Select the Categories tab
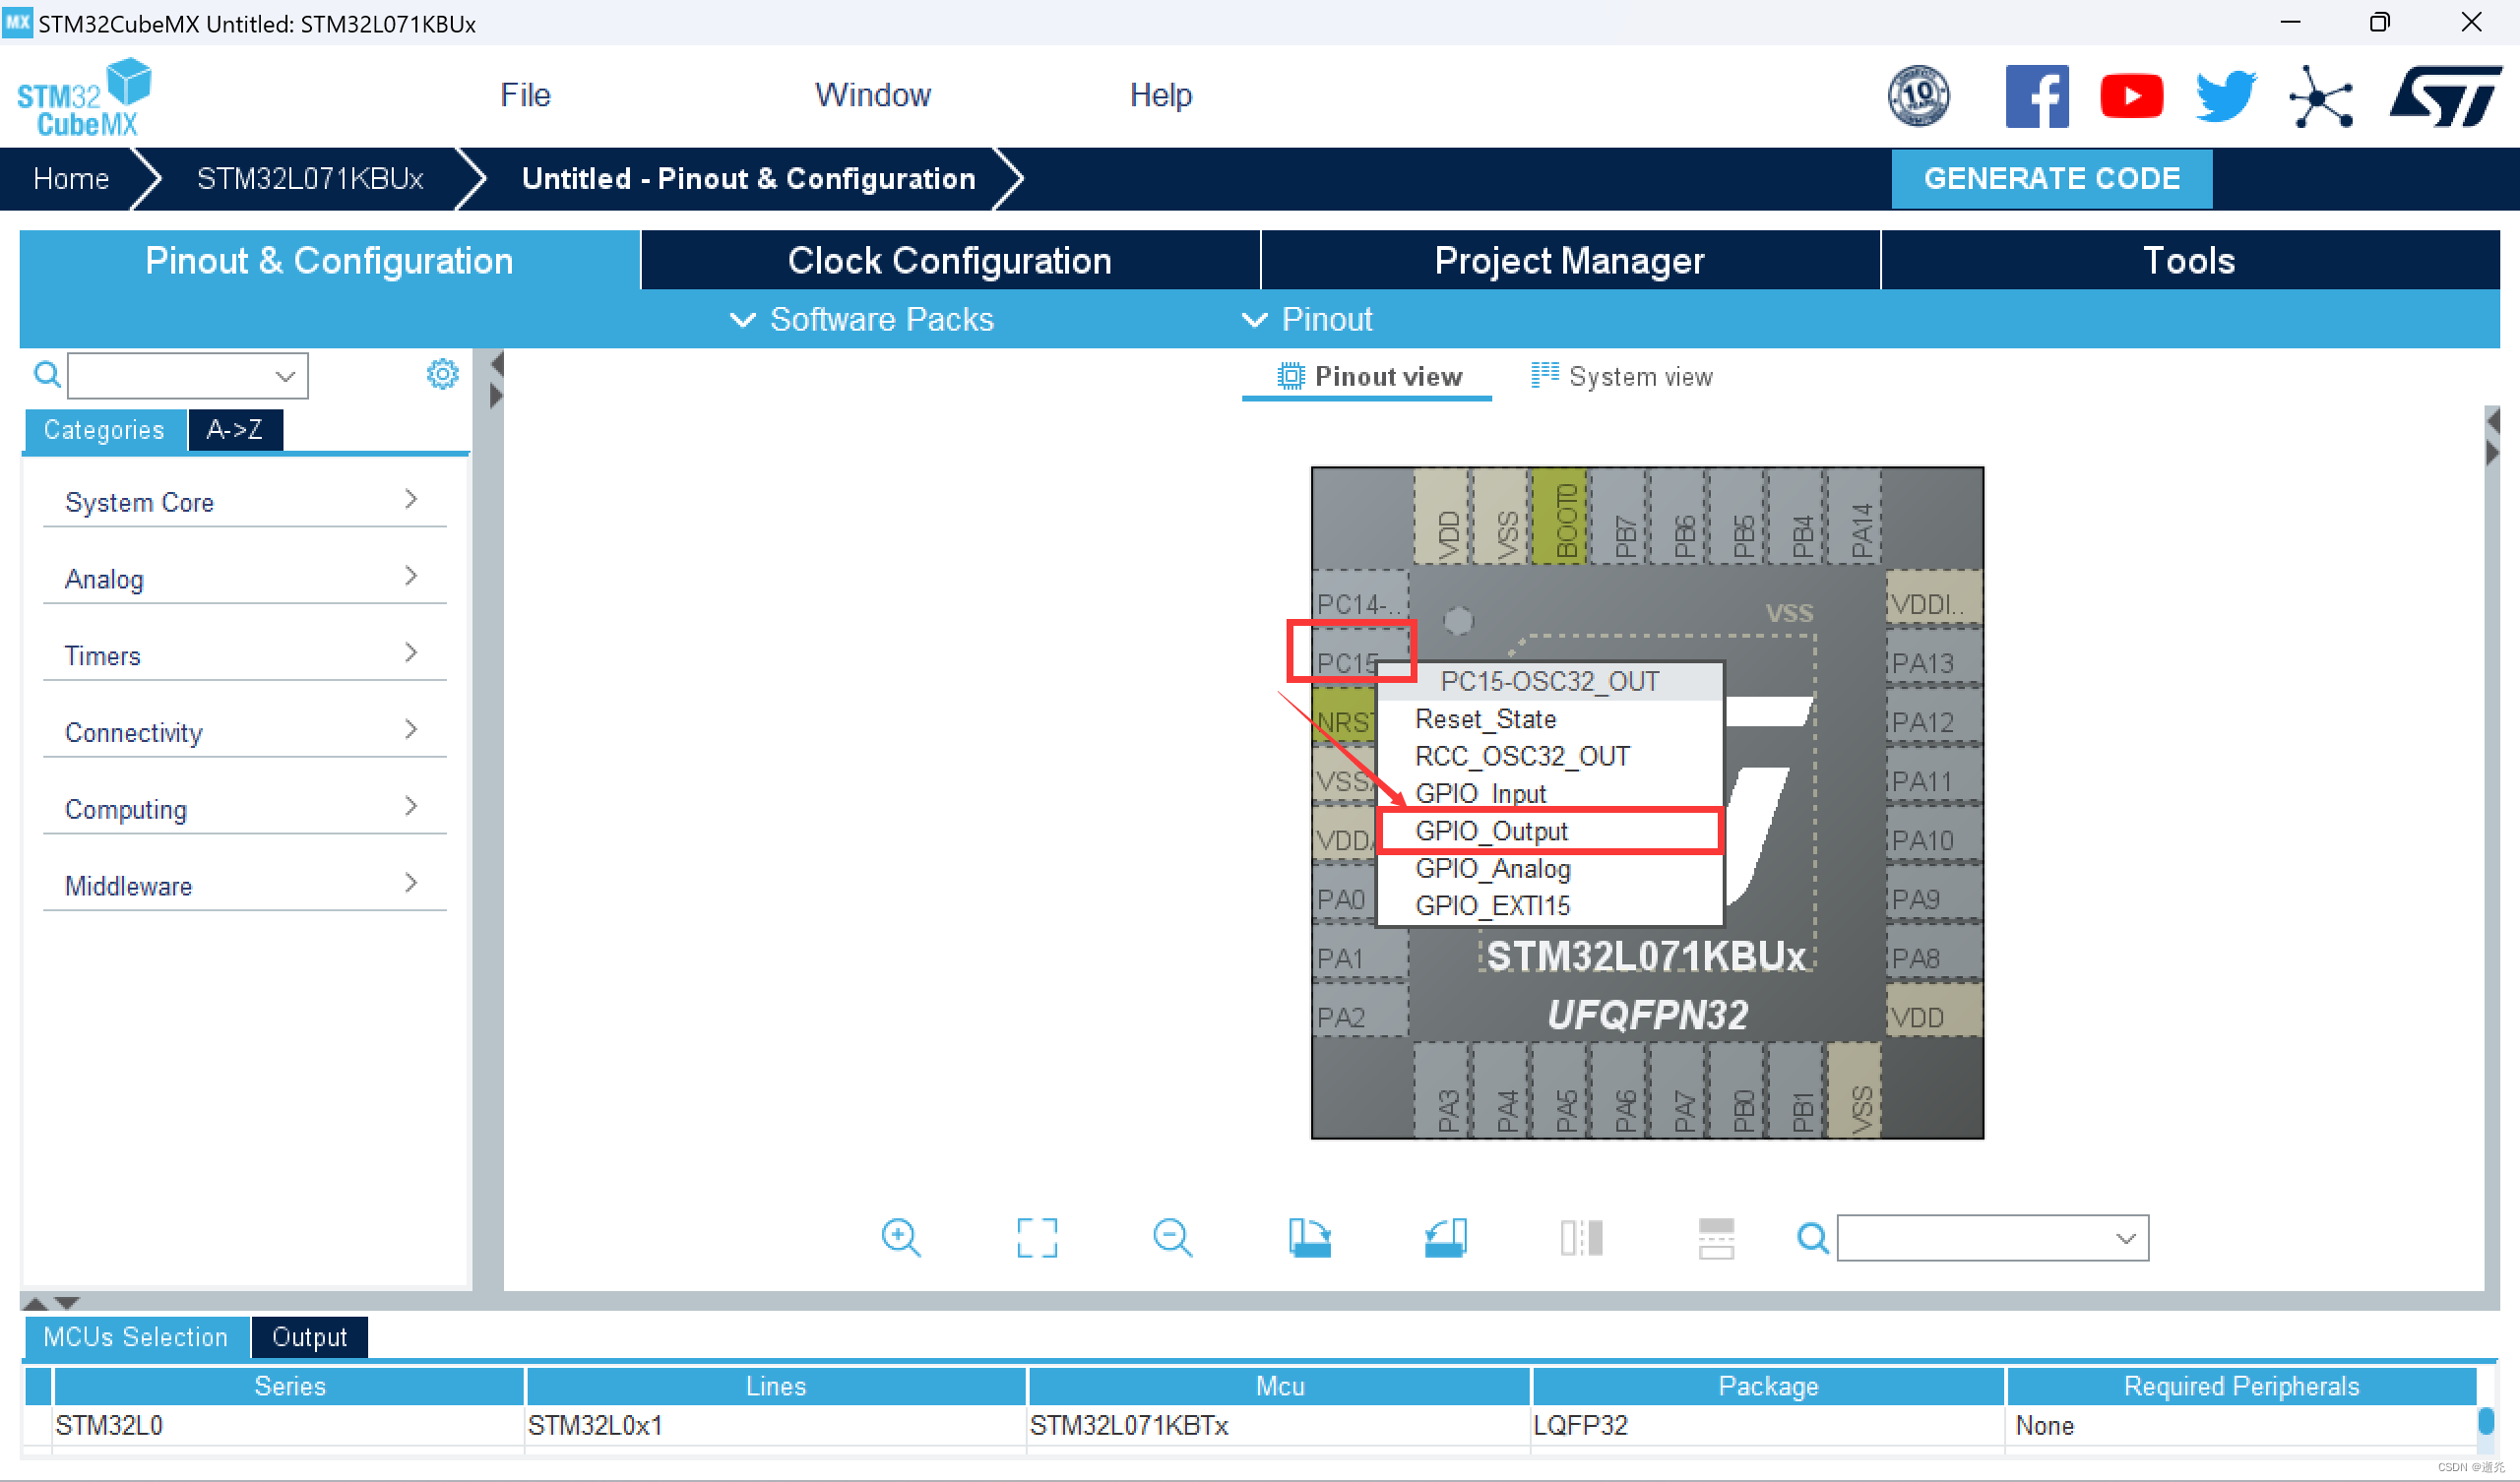 point(104,429)
